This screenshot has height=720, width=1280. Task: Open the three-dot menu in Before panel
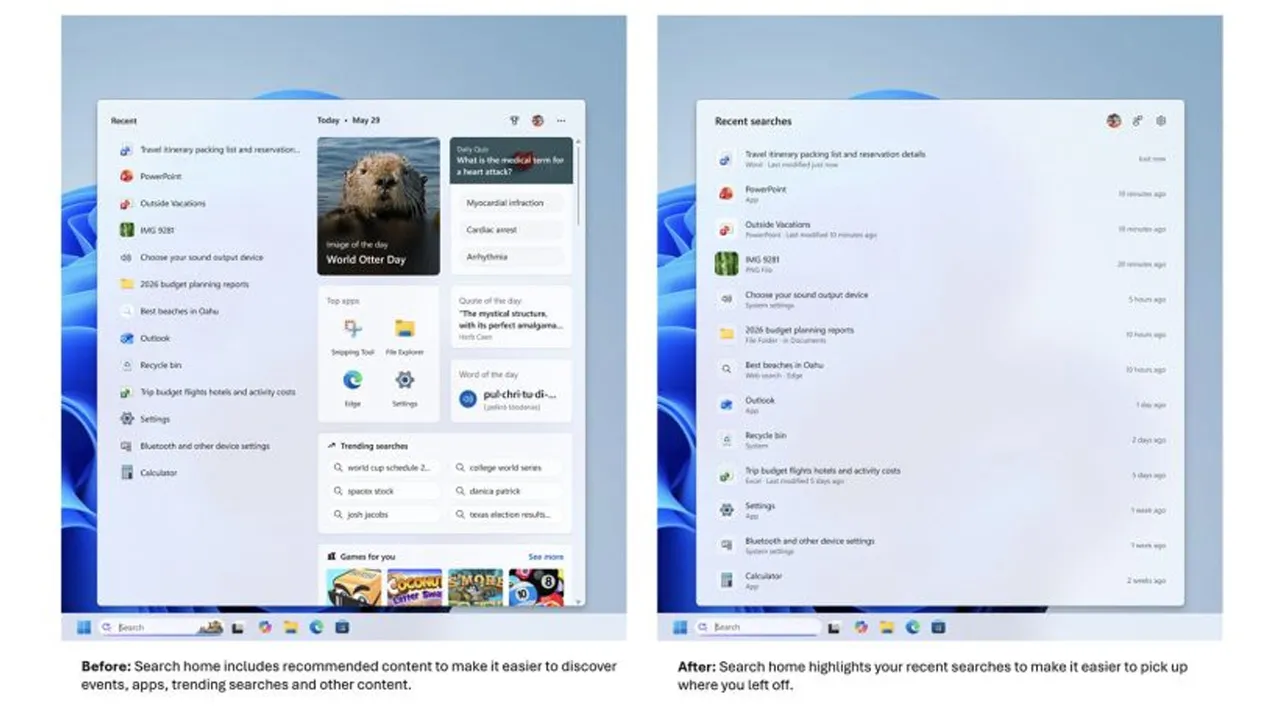coord(561,120)
